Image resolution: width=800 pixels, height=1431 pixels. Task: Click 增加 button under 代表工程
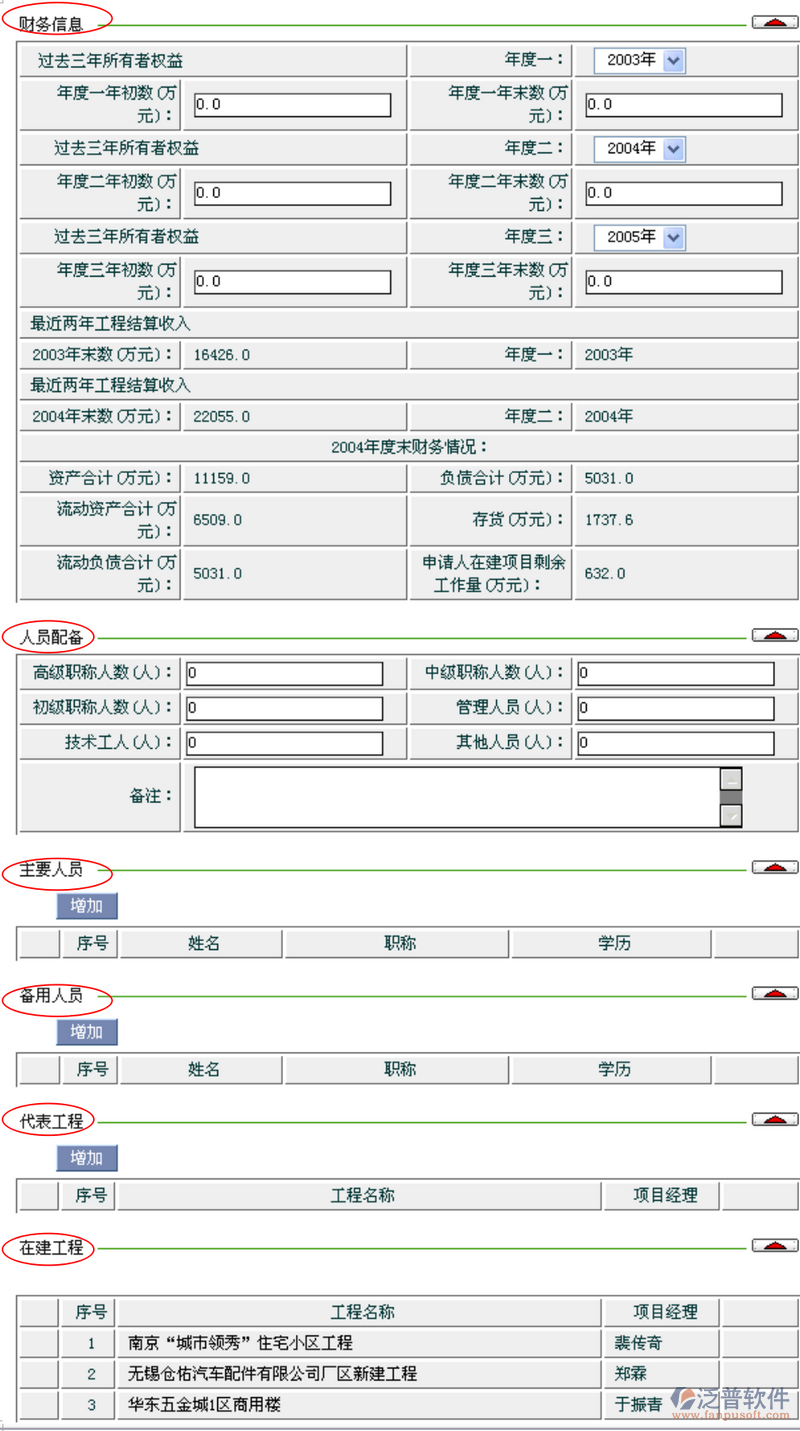click(87, 1158)
